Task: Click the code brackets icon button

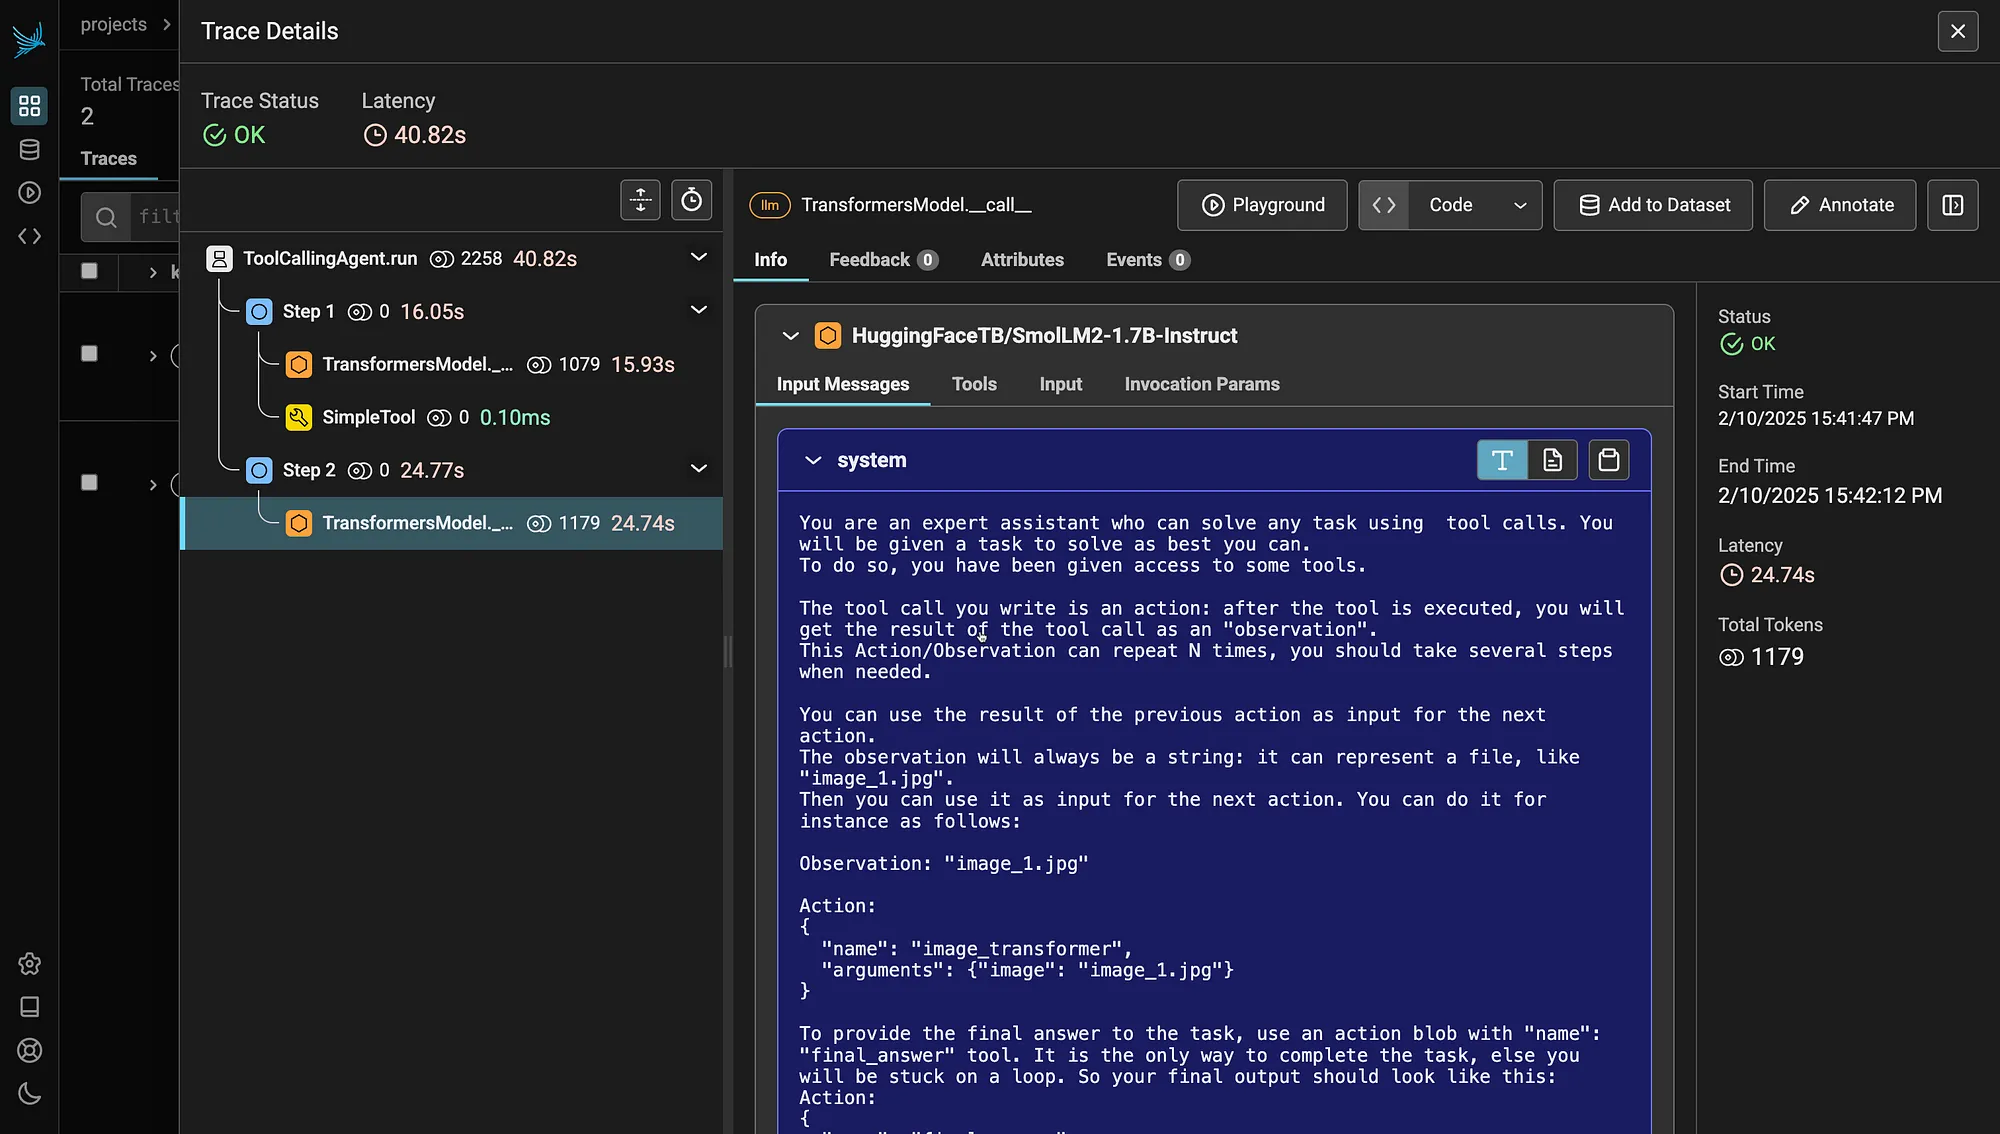Action: [1384, 205]
